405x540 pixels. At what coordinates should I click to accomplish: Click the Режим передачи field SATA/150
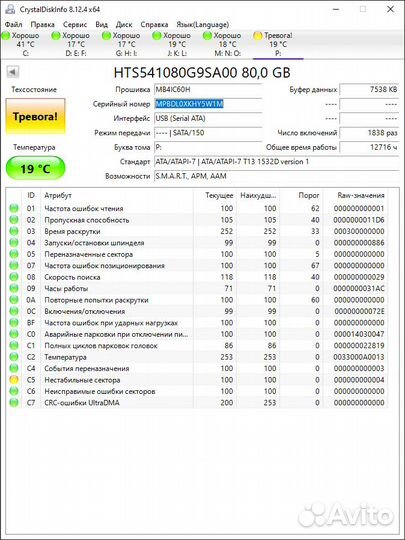[208, 133]
